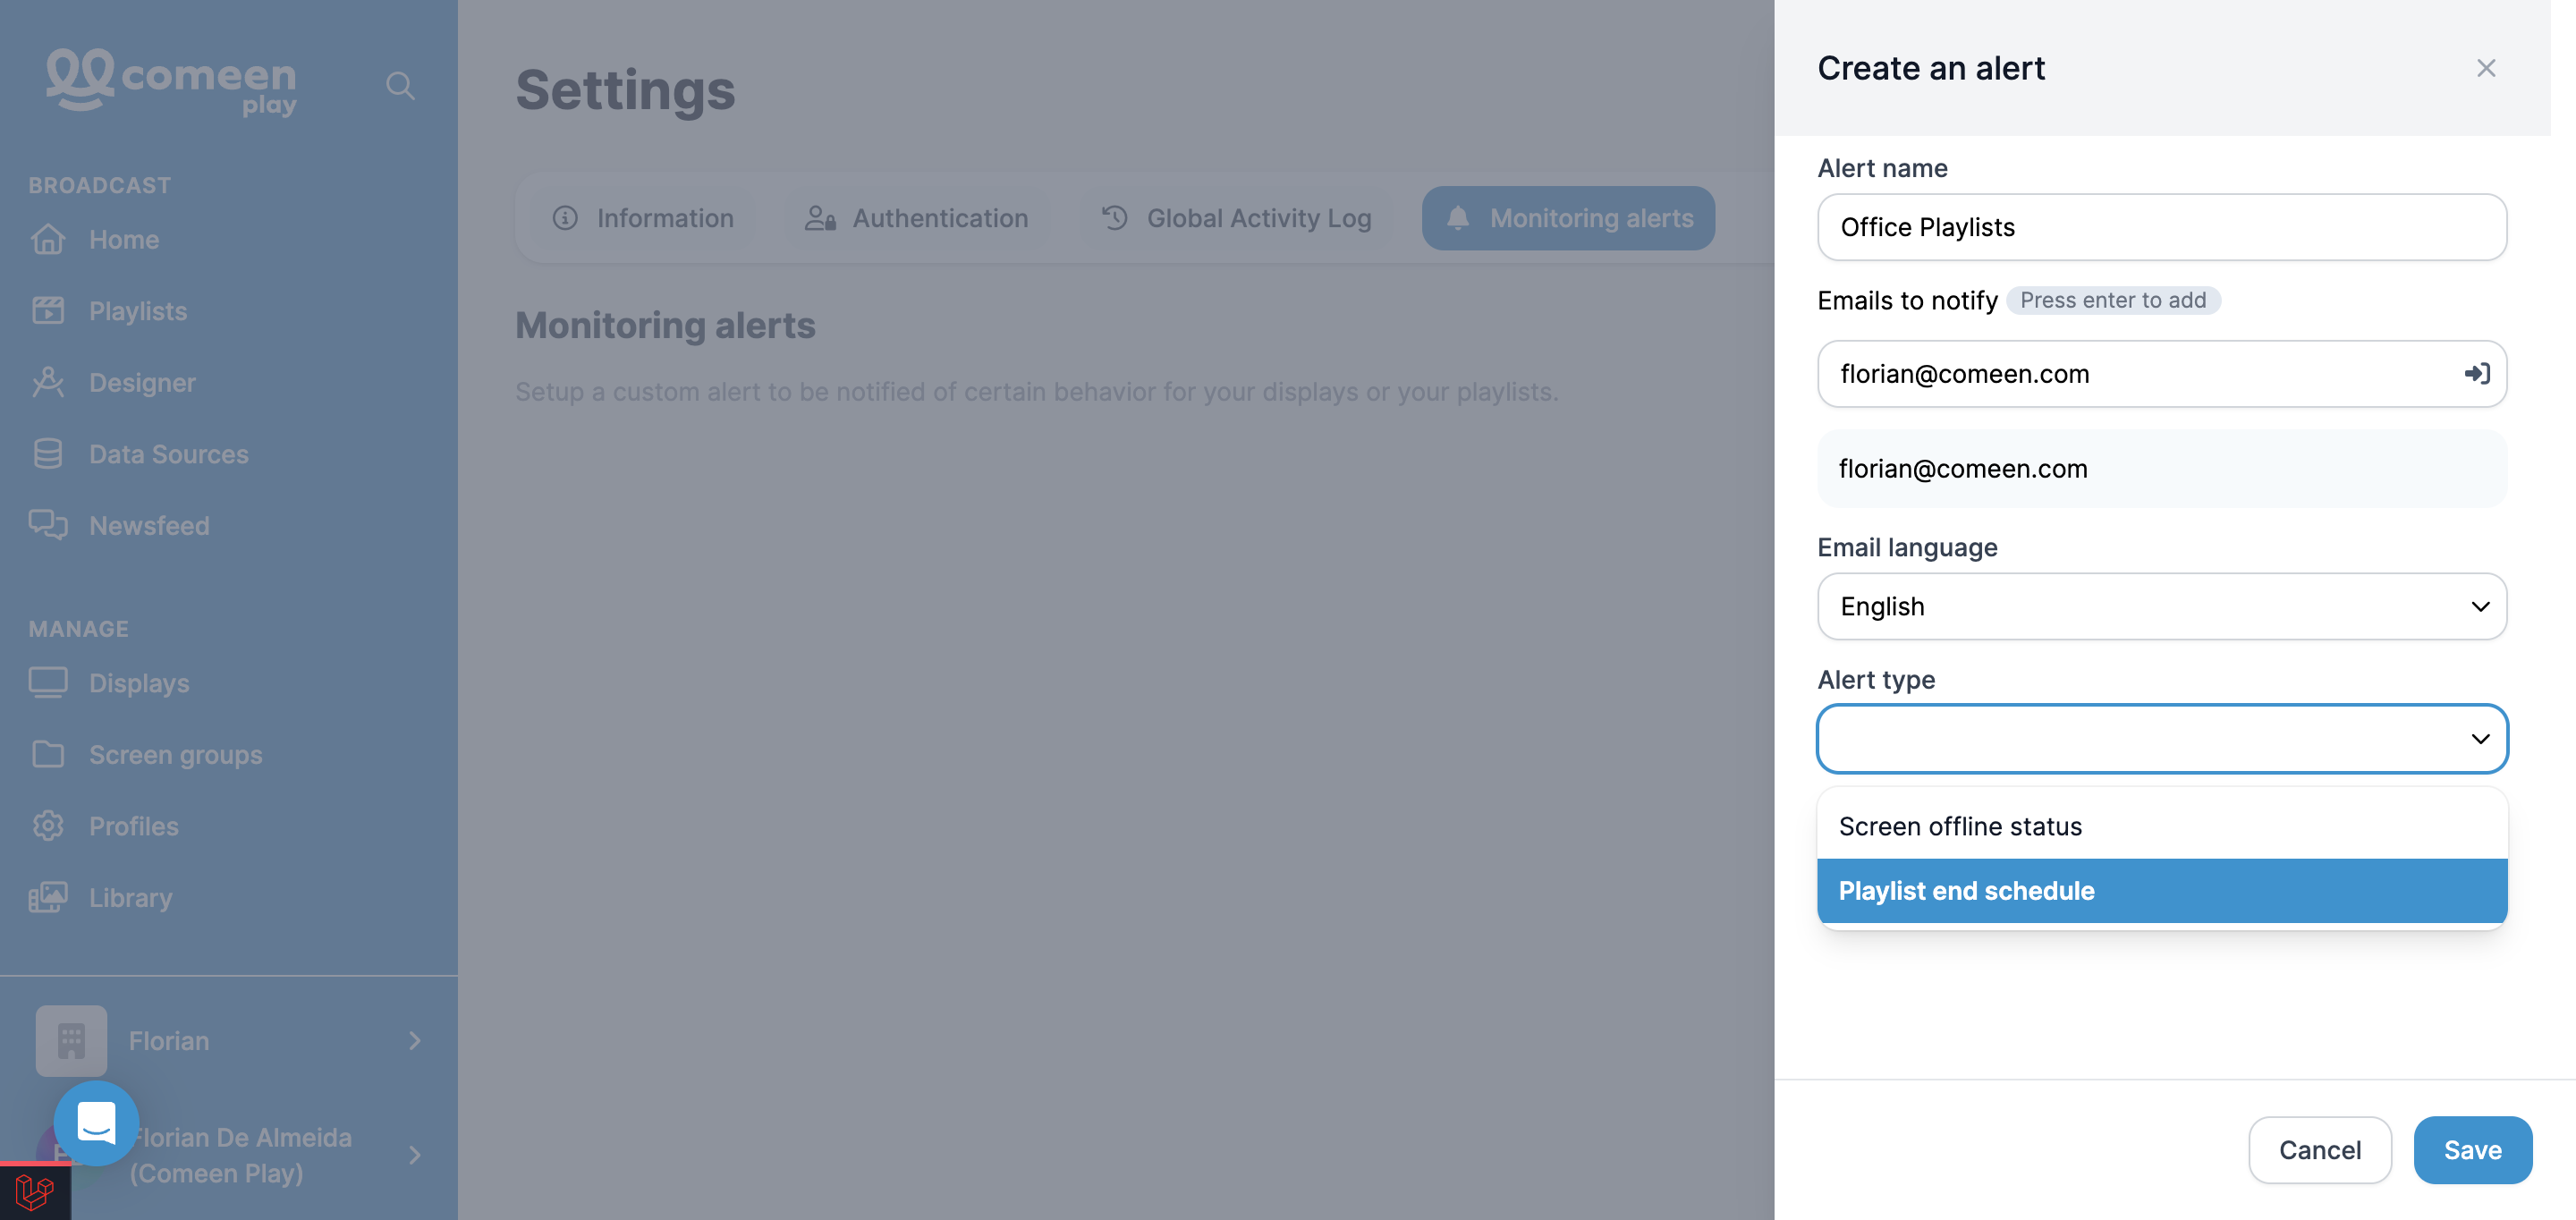Click the Newsfeed chat bubbles icon
This screenshot has height=1220, width=2576.
coord(48,525)
